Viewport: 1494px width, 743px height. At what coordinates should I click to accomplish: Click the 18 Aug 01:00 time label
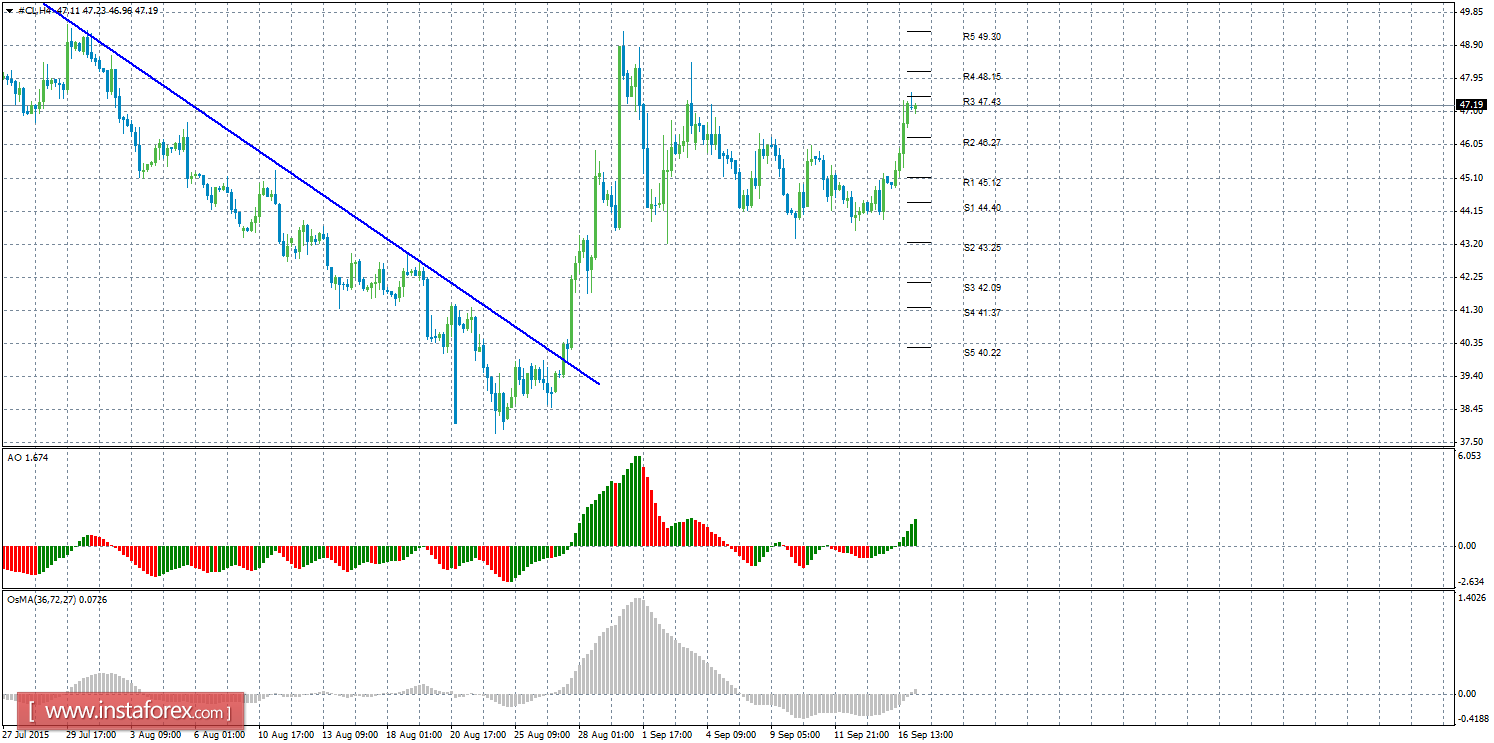pyautogui.click(x=414, y=734)
